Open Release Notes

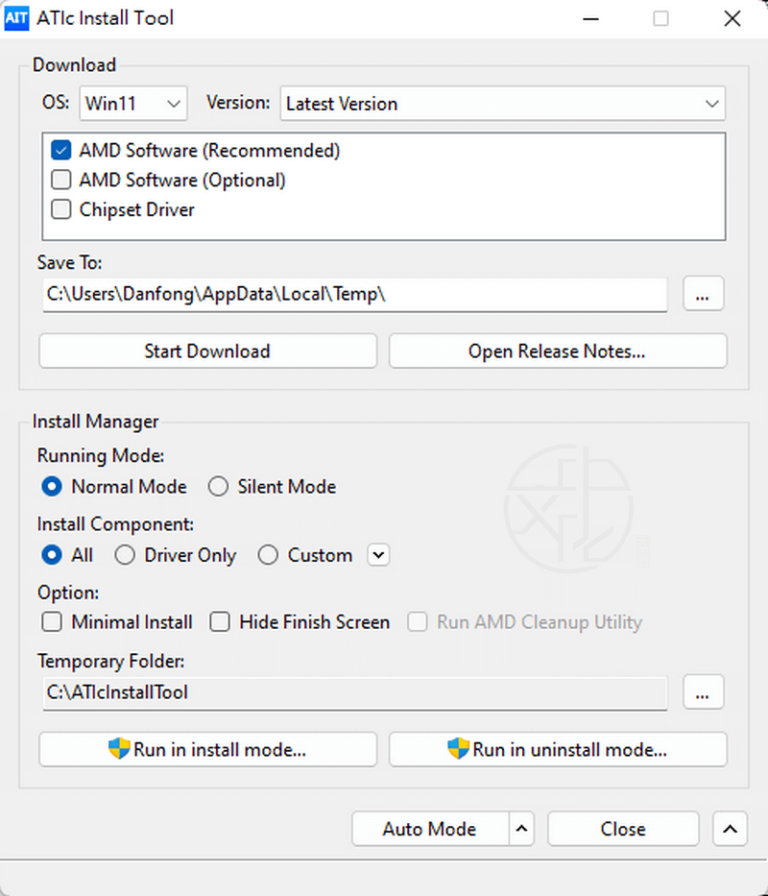click(557, 351)
